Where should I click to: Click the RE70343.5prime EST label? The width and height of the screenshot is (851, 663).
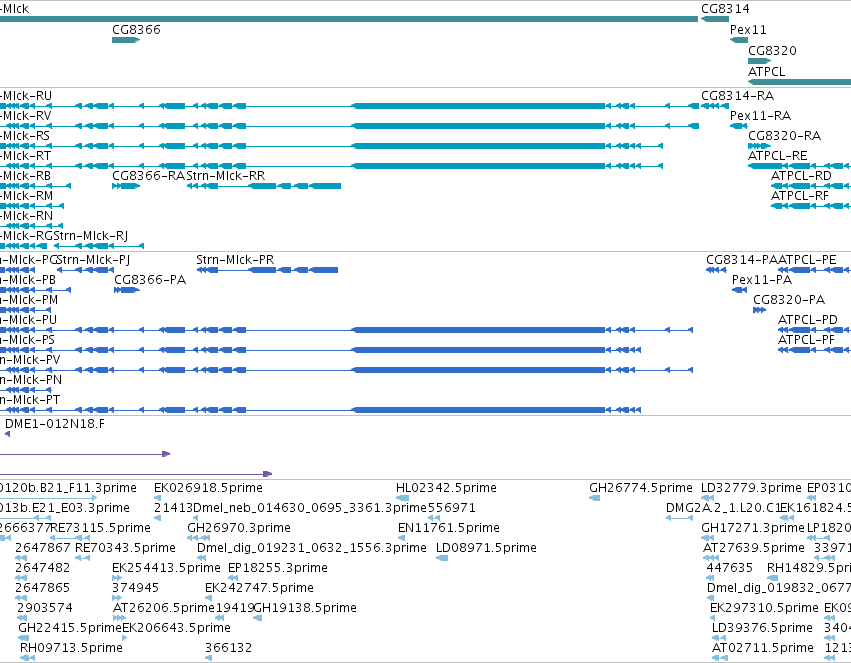[x=125, y=548]
